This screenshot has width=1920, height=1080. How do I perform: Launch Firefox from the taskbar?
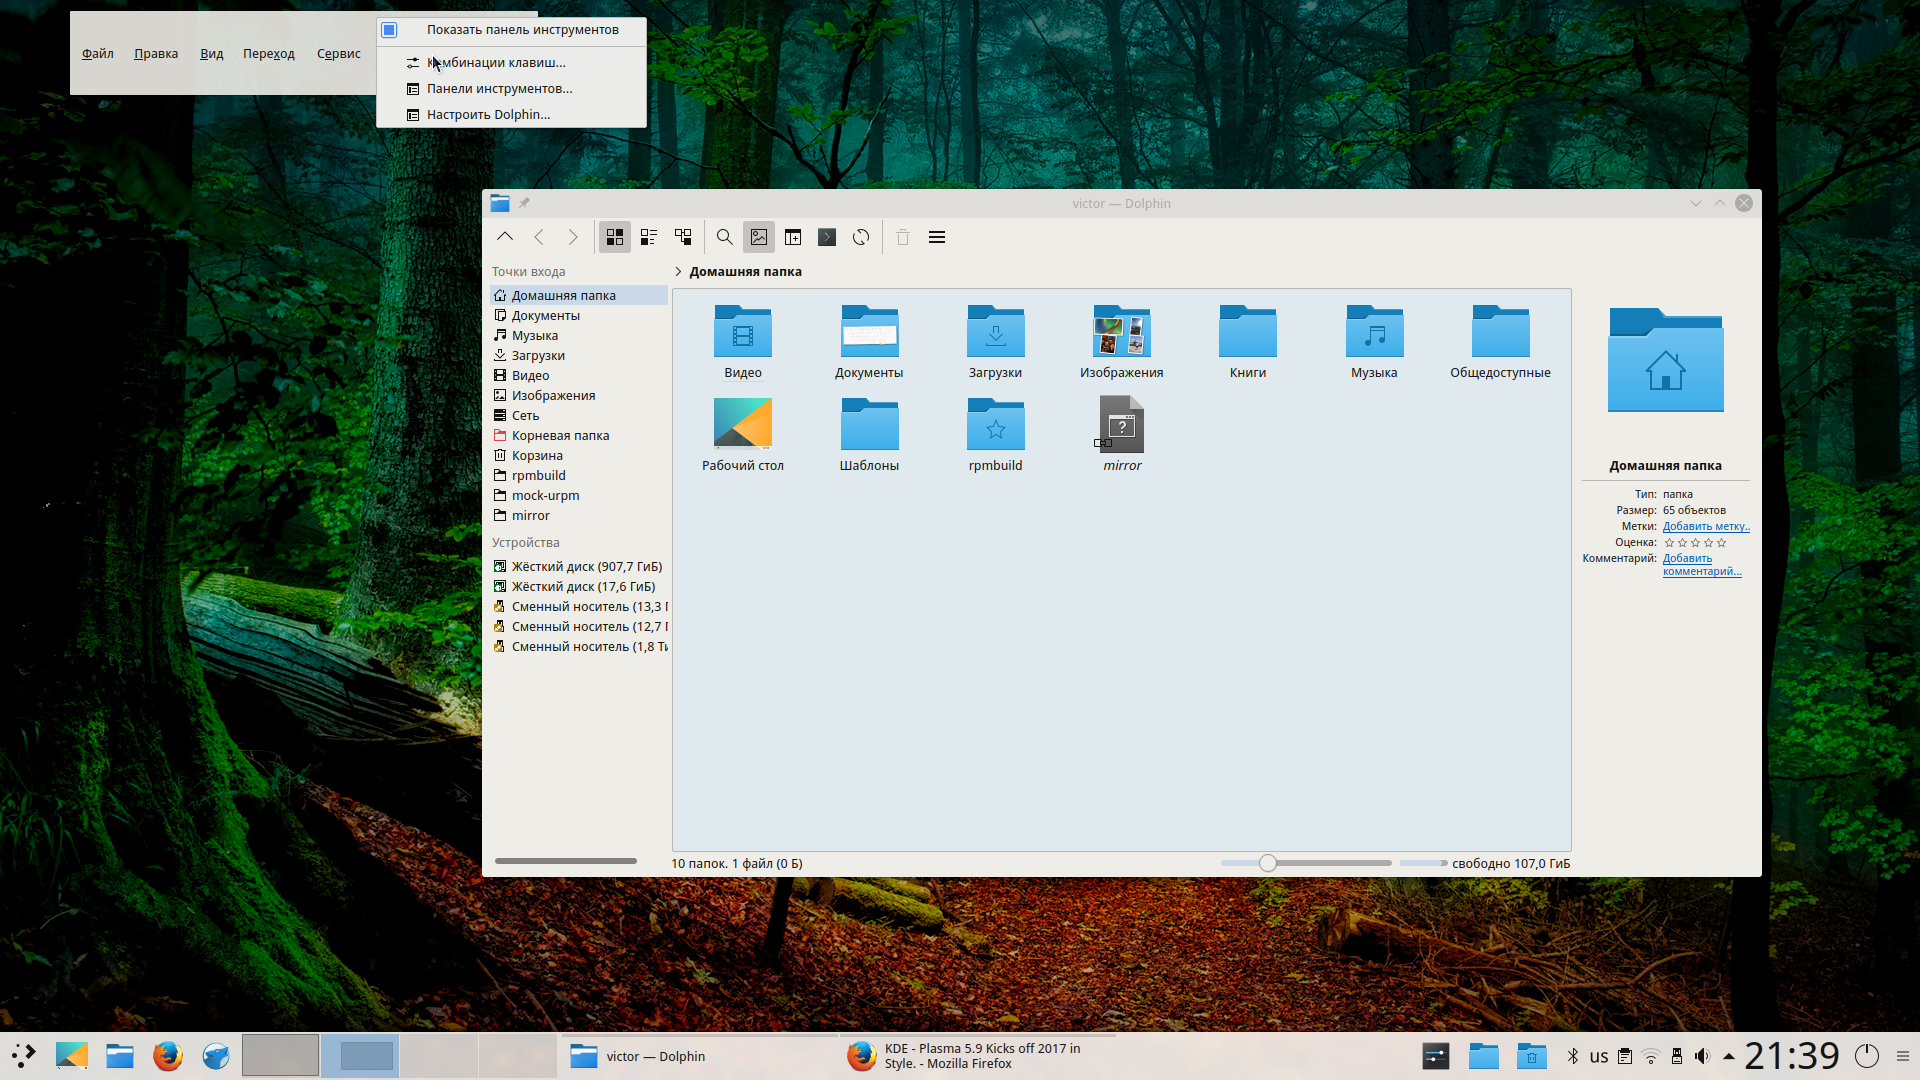[168, 1056]
